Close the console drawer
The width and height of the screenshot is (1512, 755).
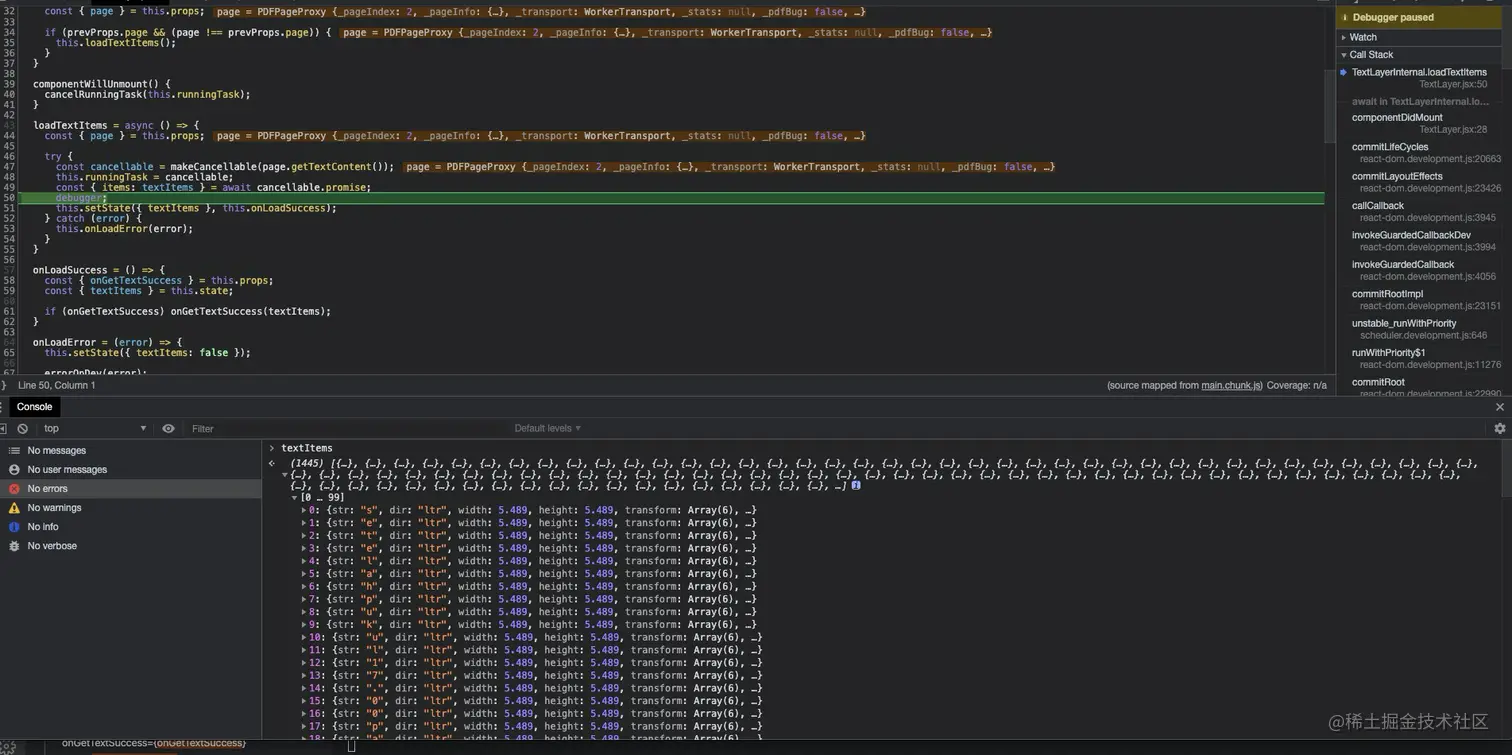click(1499, 407)
